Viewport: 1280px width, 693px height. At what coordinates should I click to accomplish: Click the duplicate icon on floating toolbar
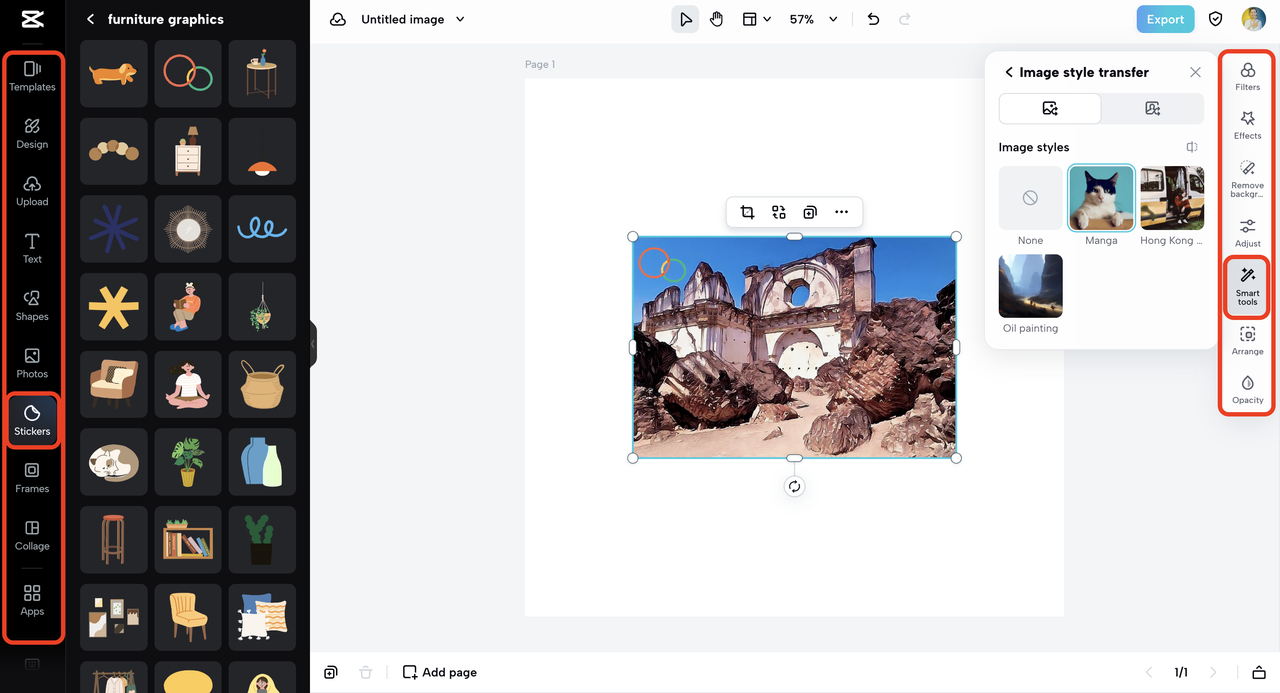(810, 212)
